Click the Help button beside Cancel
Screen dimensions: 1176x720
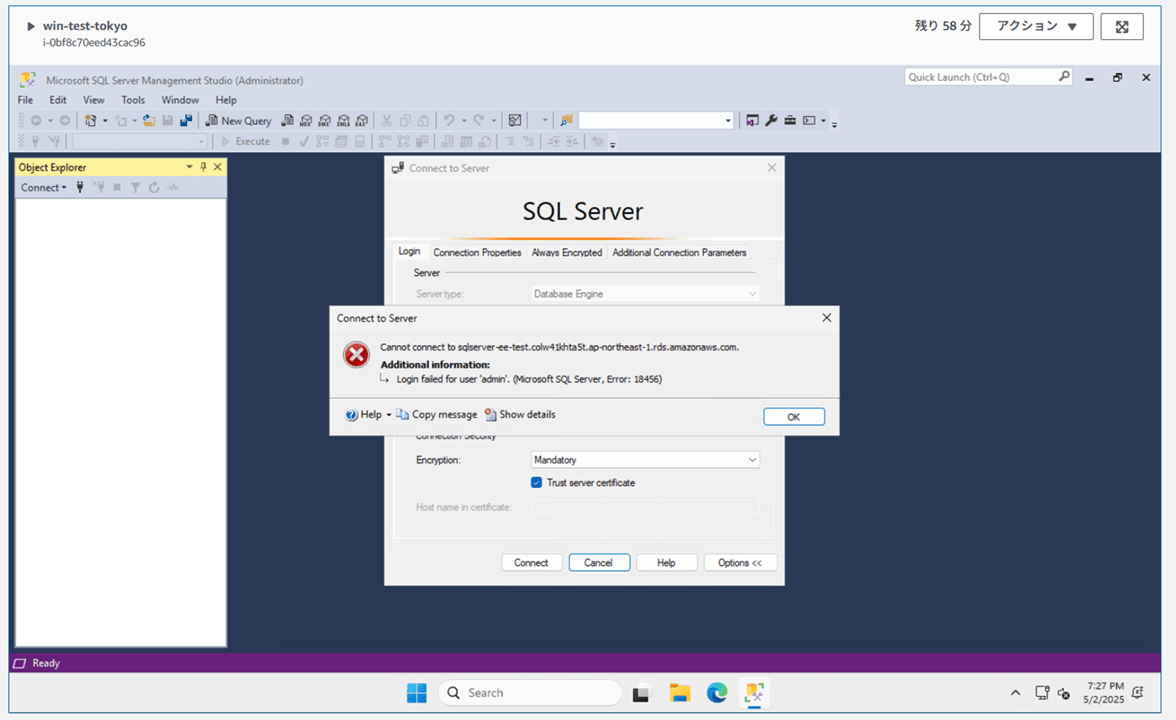tap(666, 562)
